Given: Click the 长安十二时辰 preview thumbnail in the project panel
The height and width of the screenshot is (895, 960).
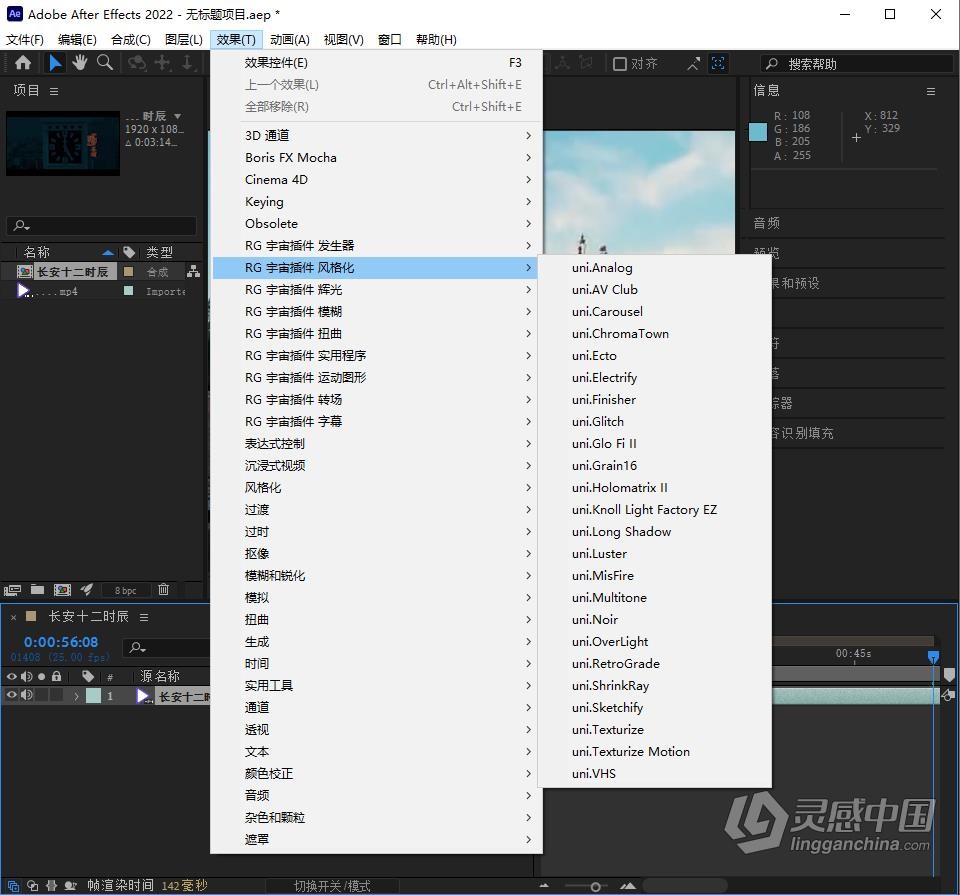Looking at the screenshot, I should tap(62, 143).
